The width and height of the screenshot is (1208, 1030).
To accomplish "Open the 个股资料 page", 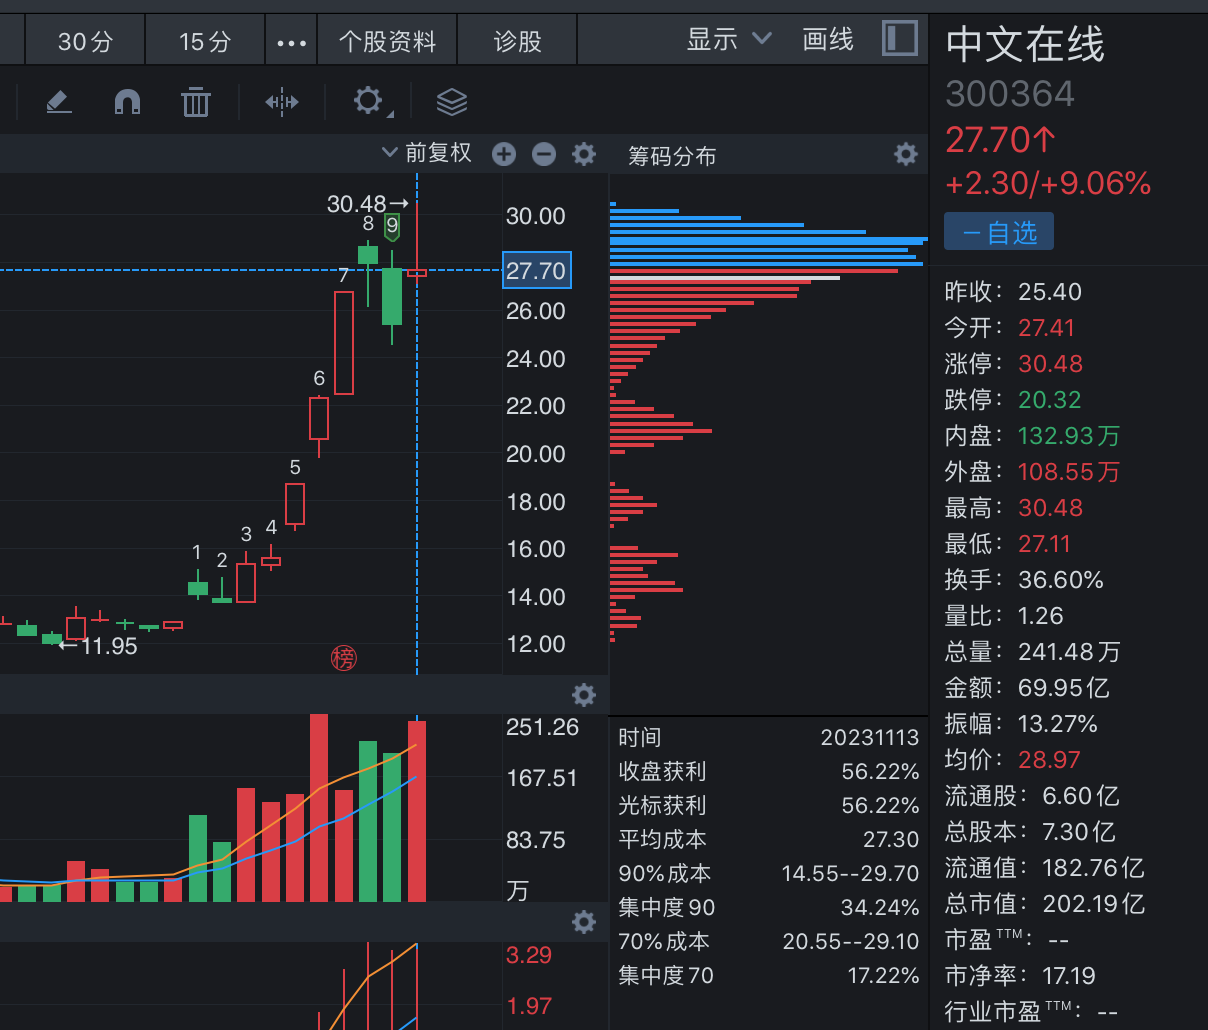I will (387, 41).
